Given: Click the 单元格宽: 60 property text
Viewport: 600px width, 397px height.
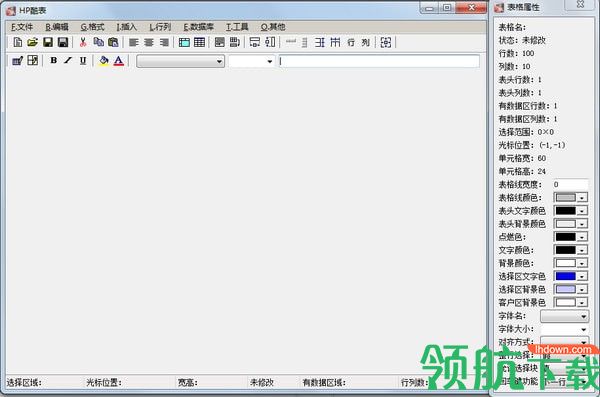Looking at the screenshot, I should pos(522,158).
